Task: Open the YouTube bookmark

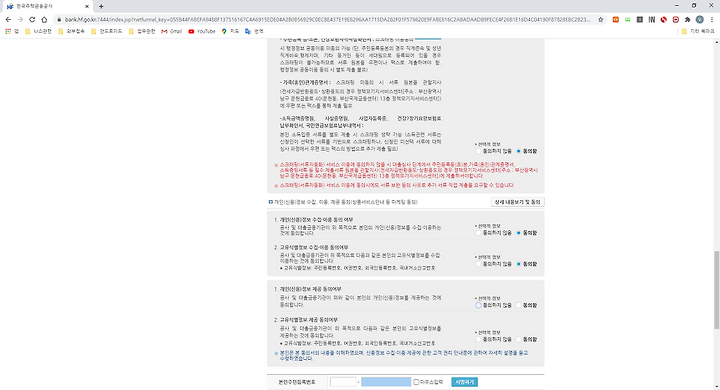Action: 202,31
